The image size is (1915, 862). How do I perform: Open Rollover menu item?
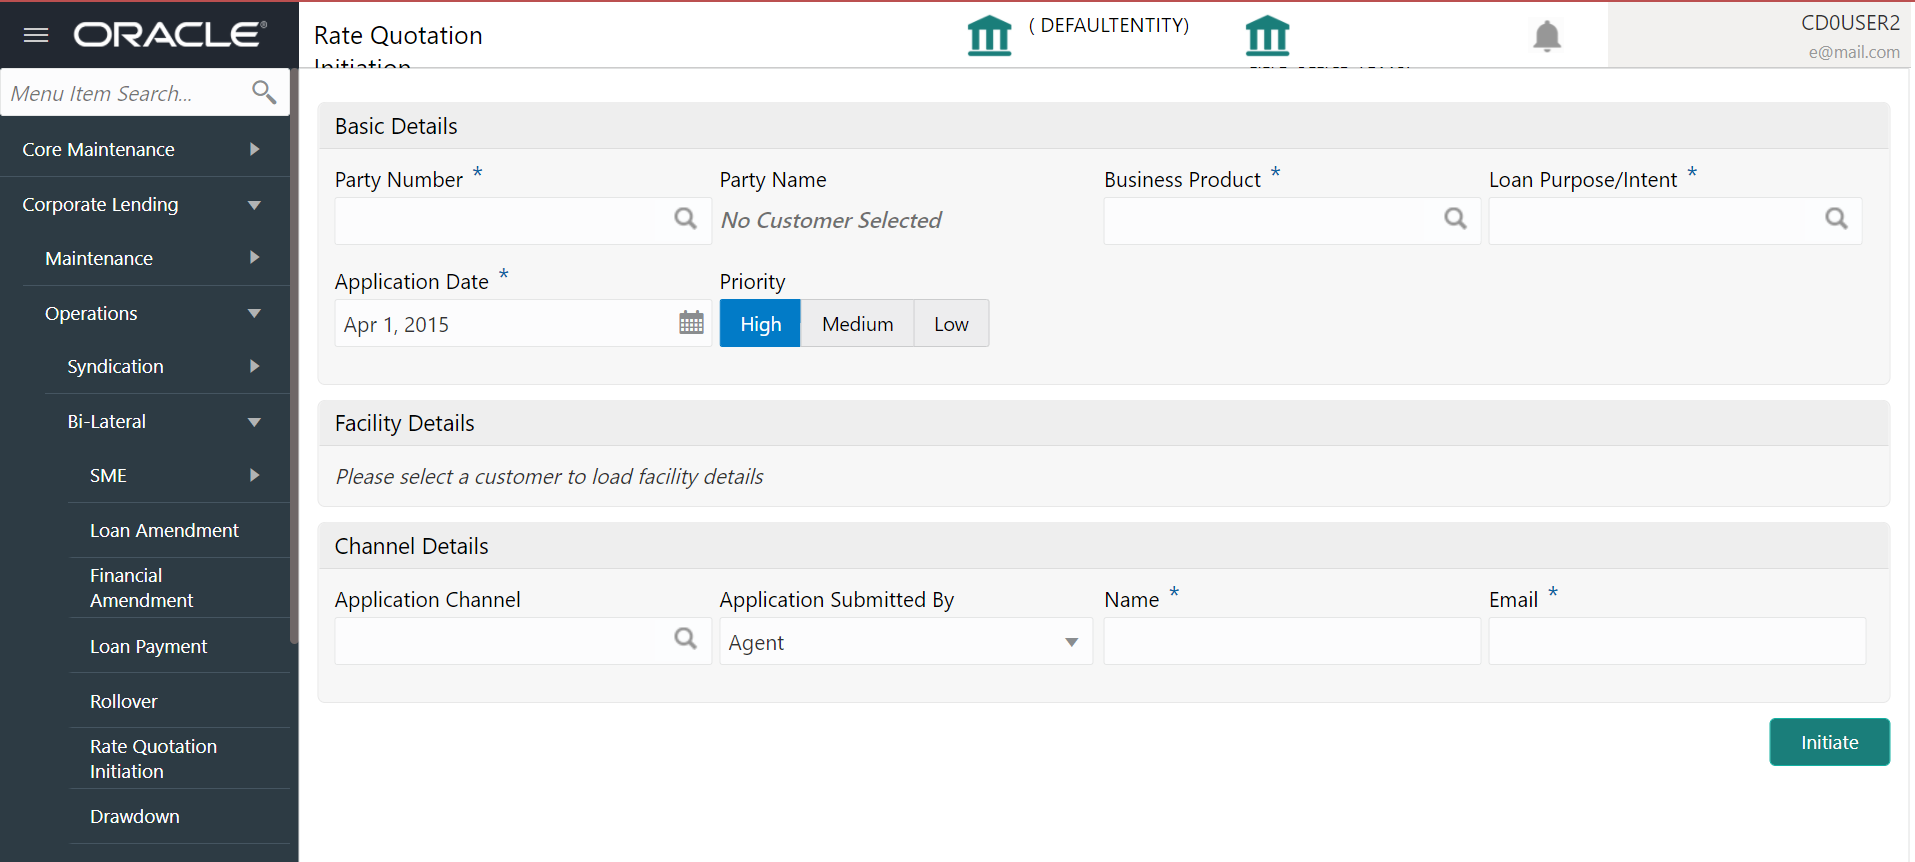pyautogui.click(x=179, y=701)
